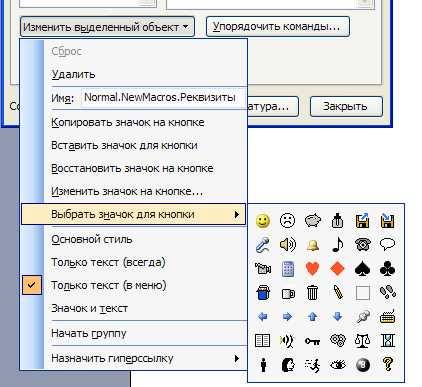422x387 pixels.
Task: Enable 'Значок и текст' style
Action: pyautogui.click(x=134, y=308)
